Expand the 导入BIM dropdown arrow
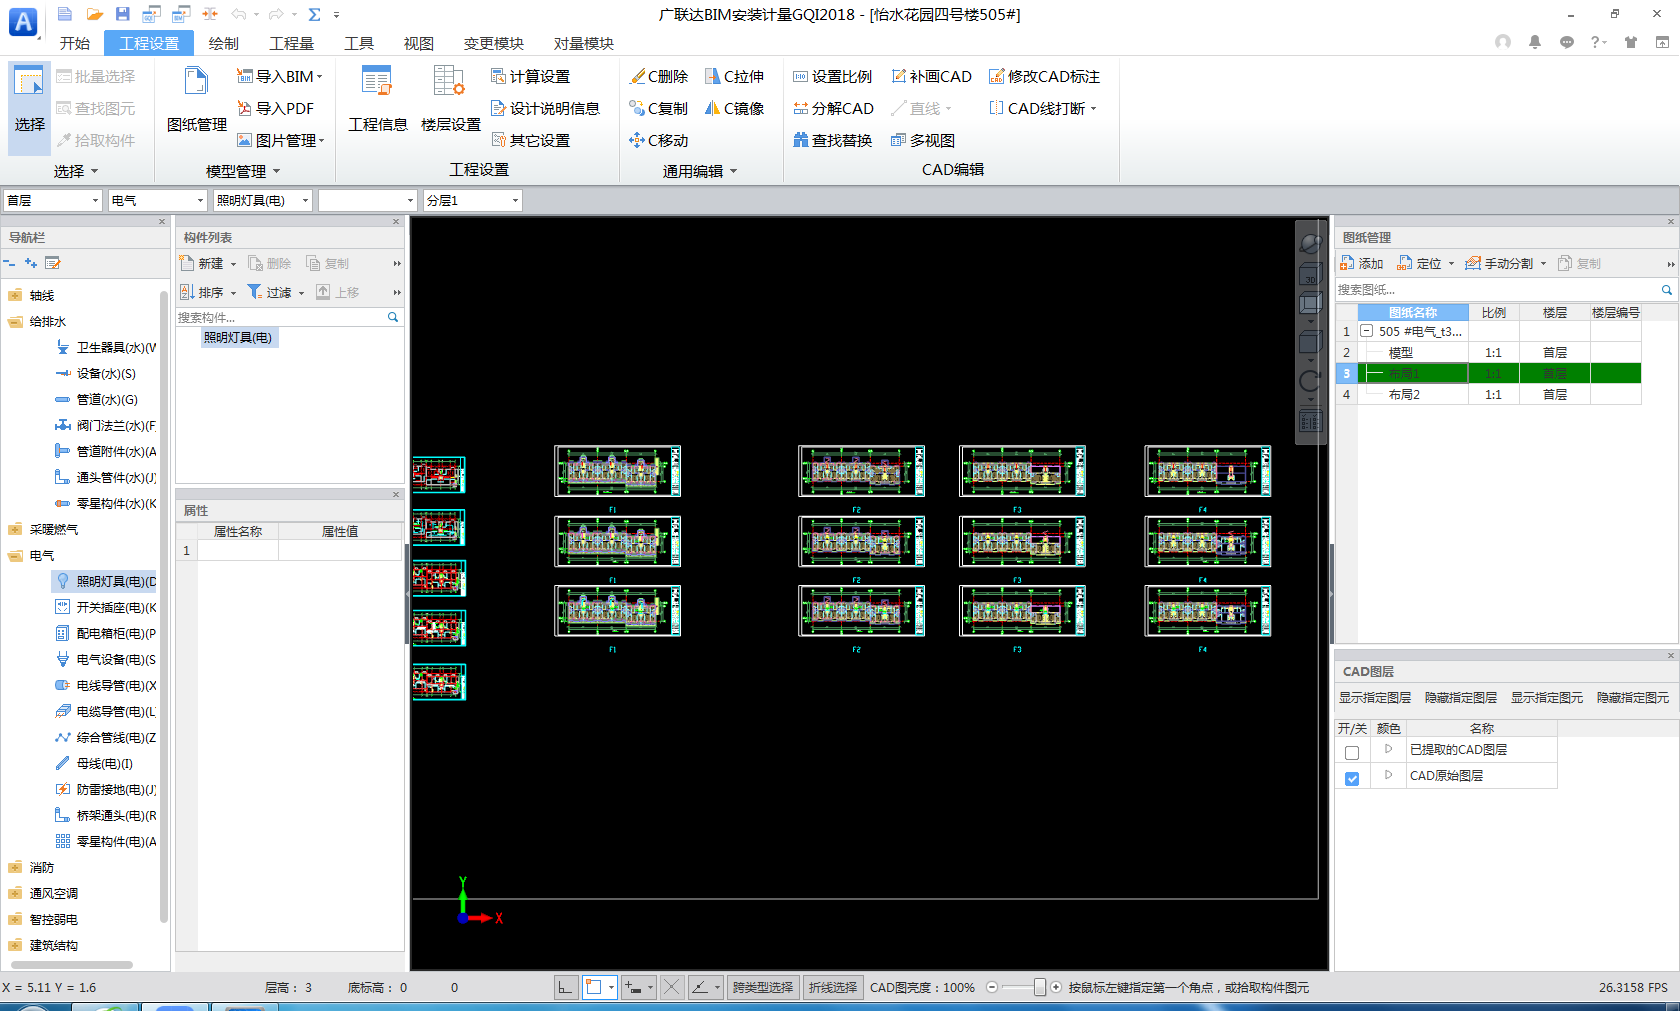The height and width of the screenshot is (1011, 1680). coord(320,77)
